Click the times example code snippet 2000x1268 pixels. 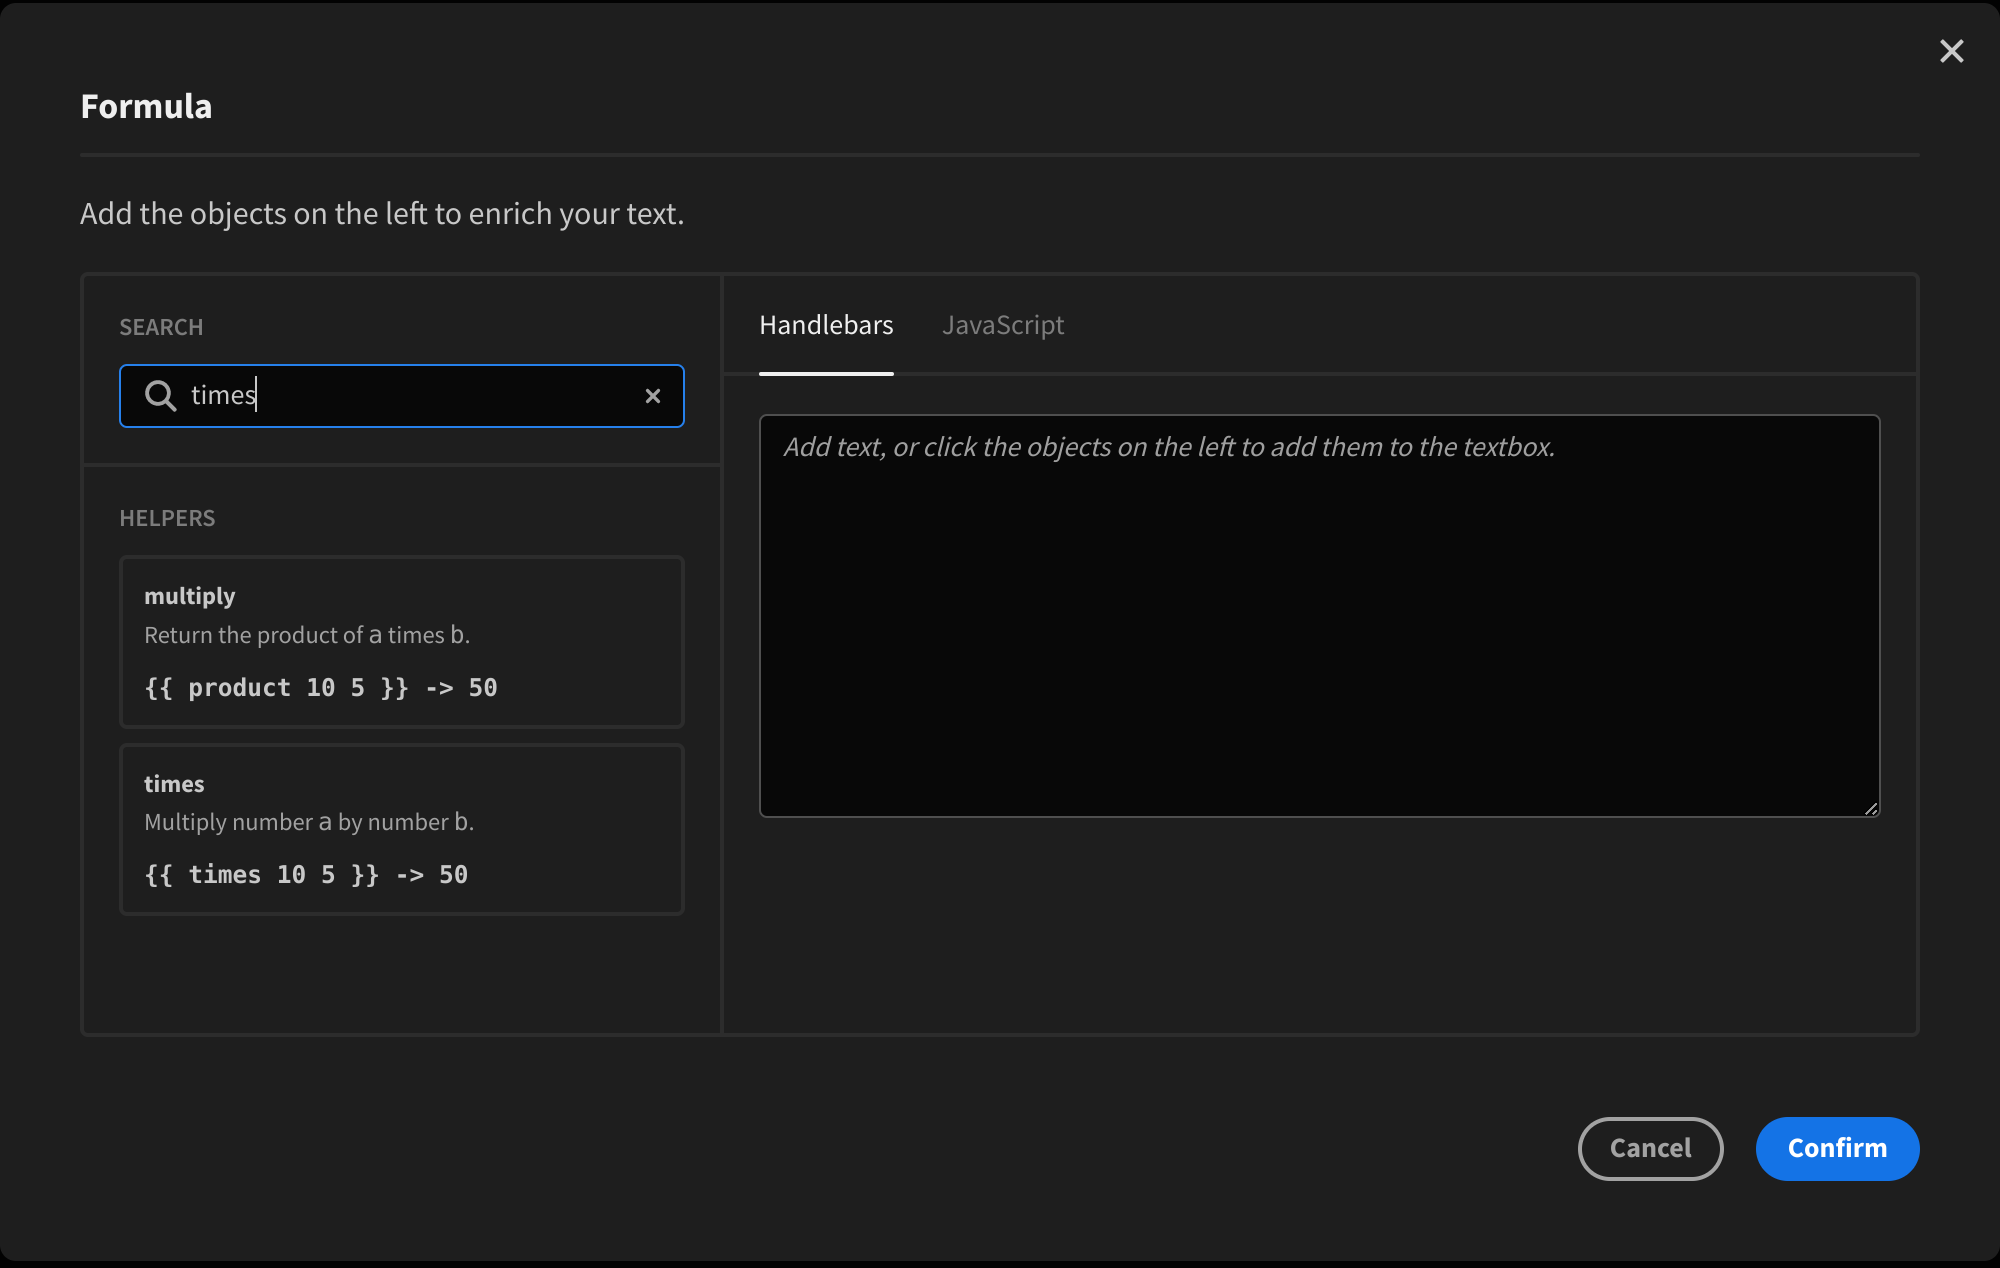(x=305, y=874)
